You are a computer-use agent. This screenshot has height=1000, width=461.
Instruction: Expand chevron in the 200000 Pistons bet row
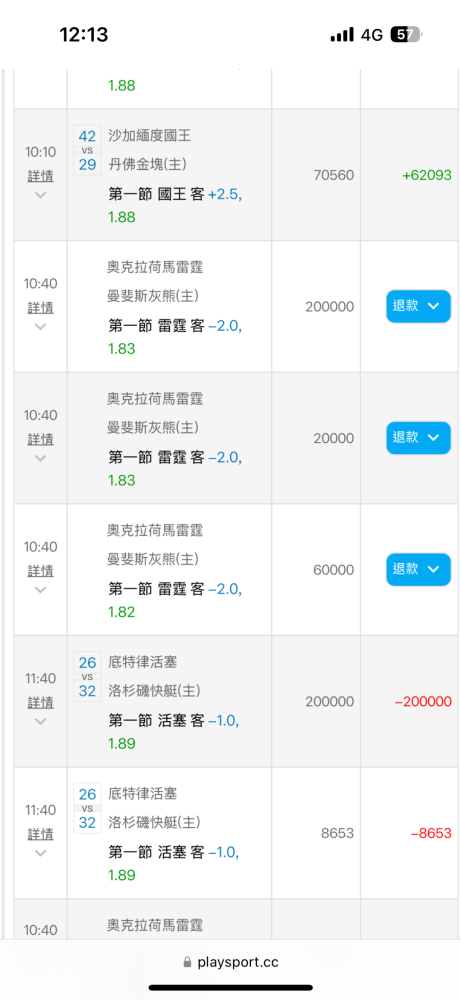point(40,721)
